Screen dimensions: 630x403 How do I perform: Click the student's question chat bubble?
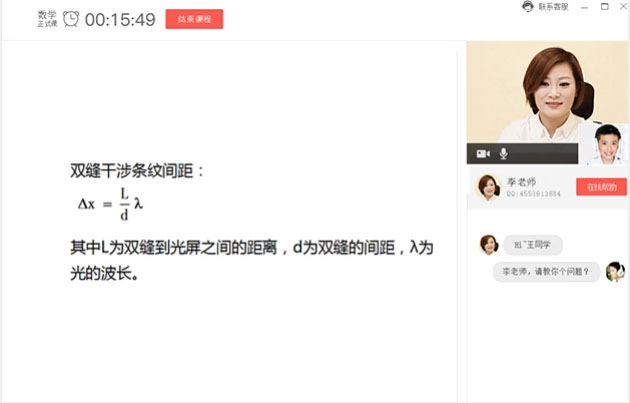pyautogui.click(x=546, y=272)
